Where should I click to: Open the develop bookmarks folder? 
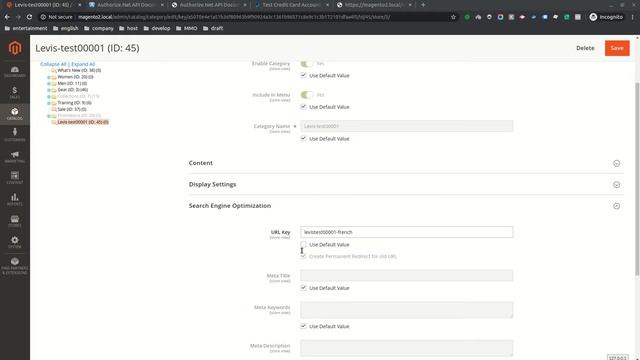tap(157, 28)
